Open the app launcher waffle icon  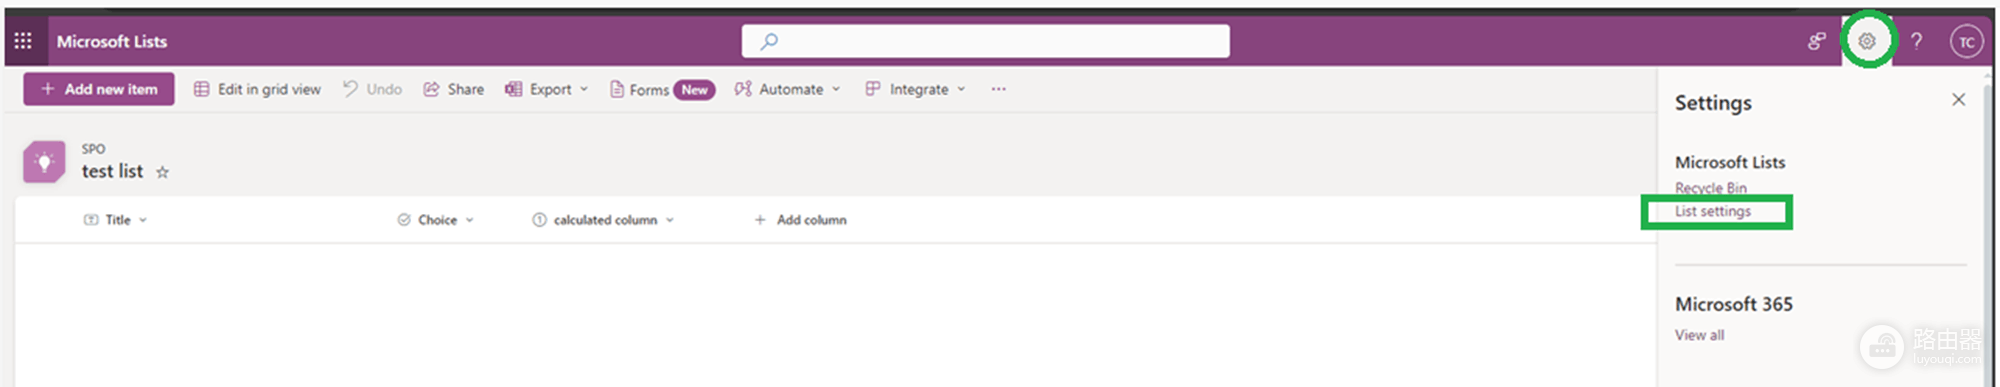23,41
